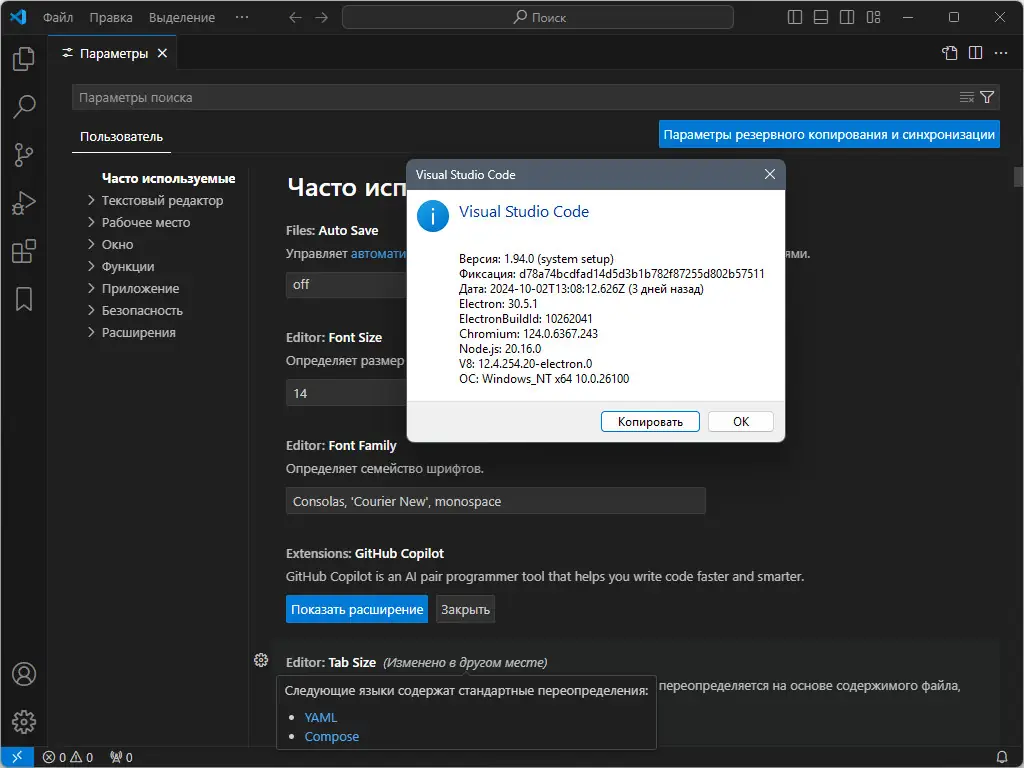Open the Manage gear menu
This screenshot has width=1024, height=768.
[22, 721]
